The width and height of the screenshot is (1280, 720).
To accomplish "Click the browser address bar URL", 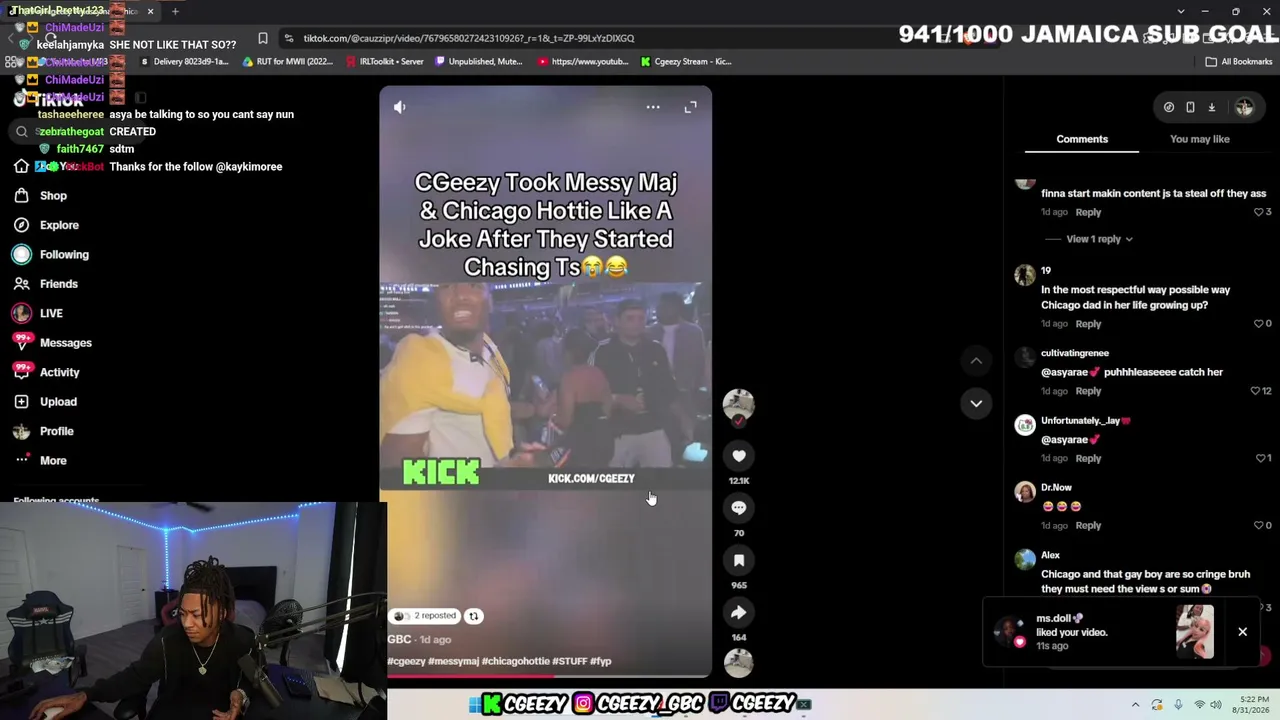I will [x=469, y=38].
